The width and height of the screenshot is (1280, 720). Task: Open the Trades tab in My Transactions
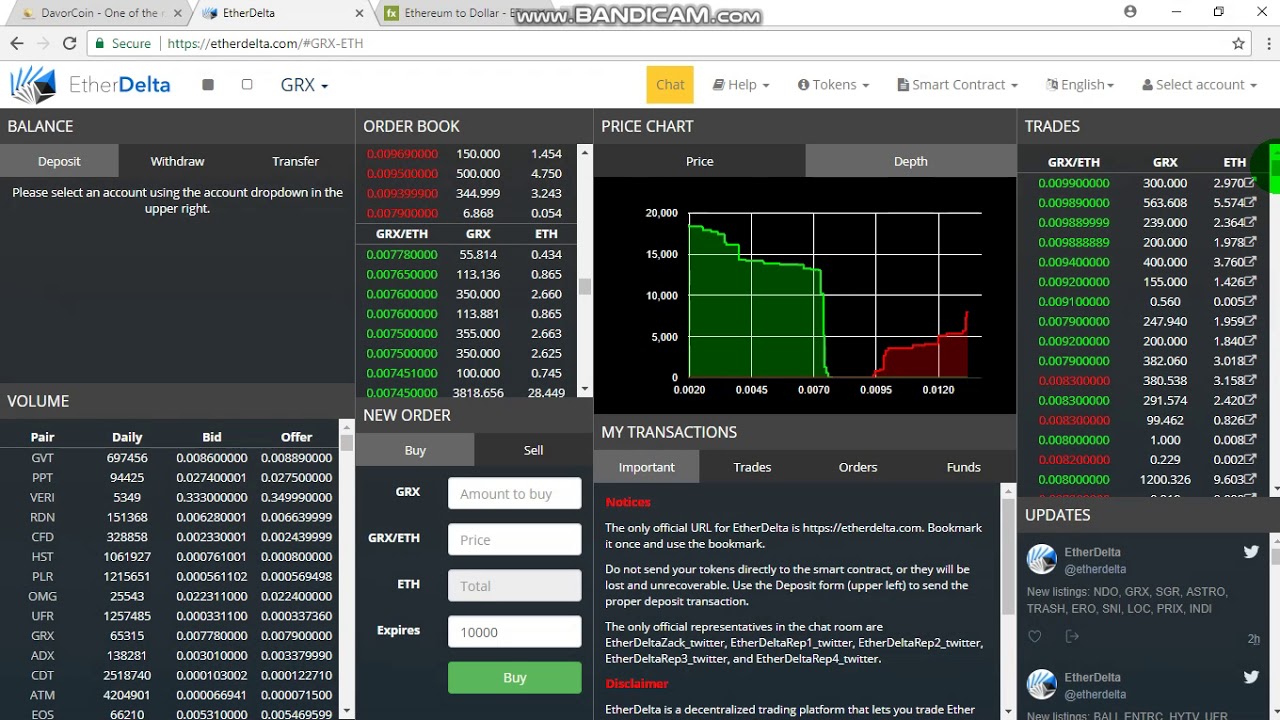752,467
